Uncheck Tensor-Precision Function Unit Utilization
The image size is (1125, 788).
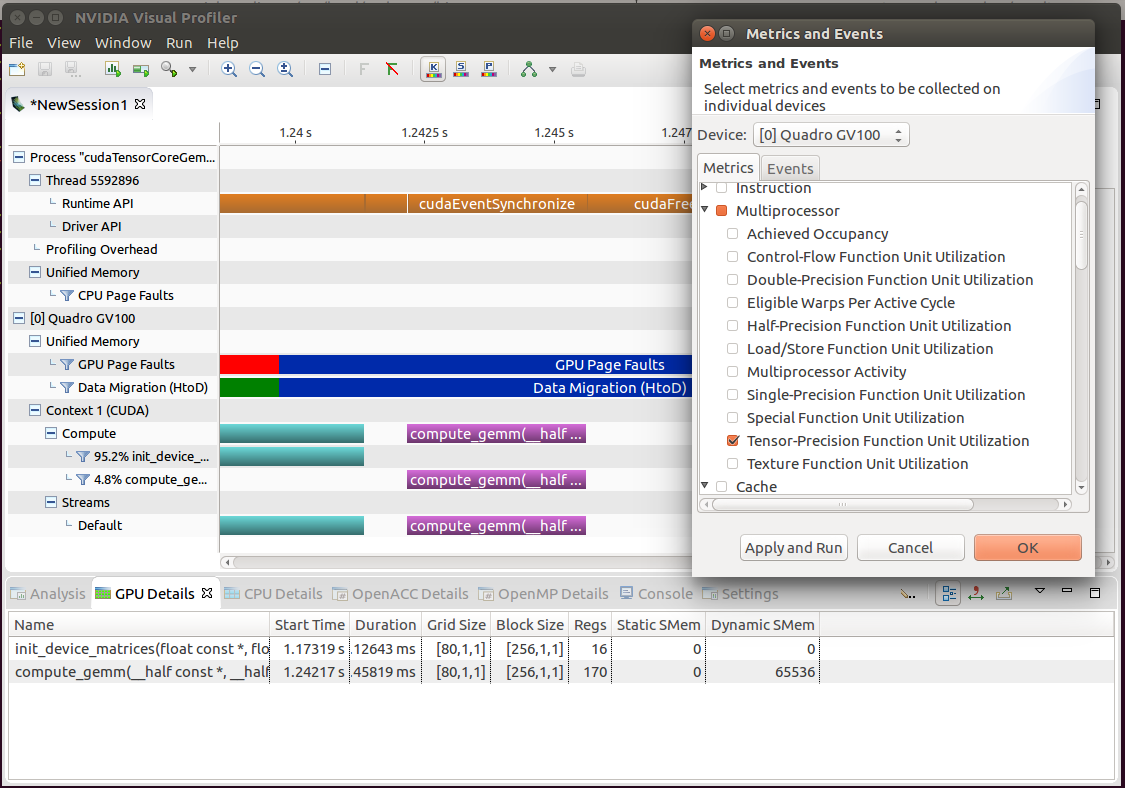[732, 440]
